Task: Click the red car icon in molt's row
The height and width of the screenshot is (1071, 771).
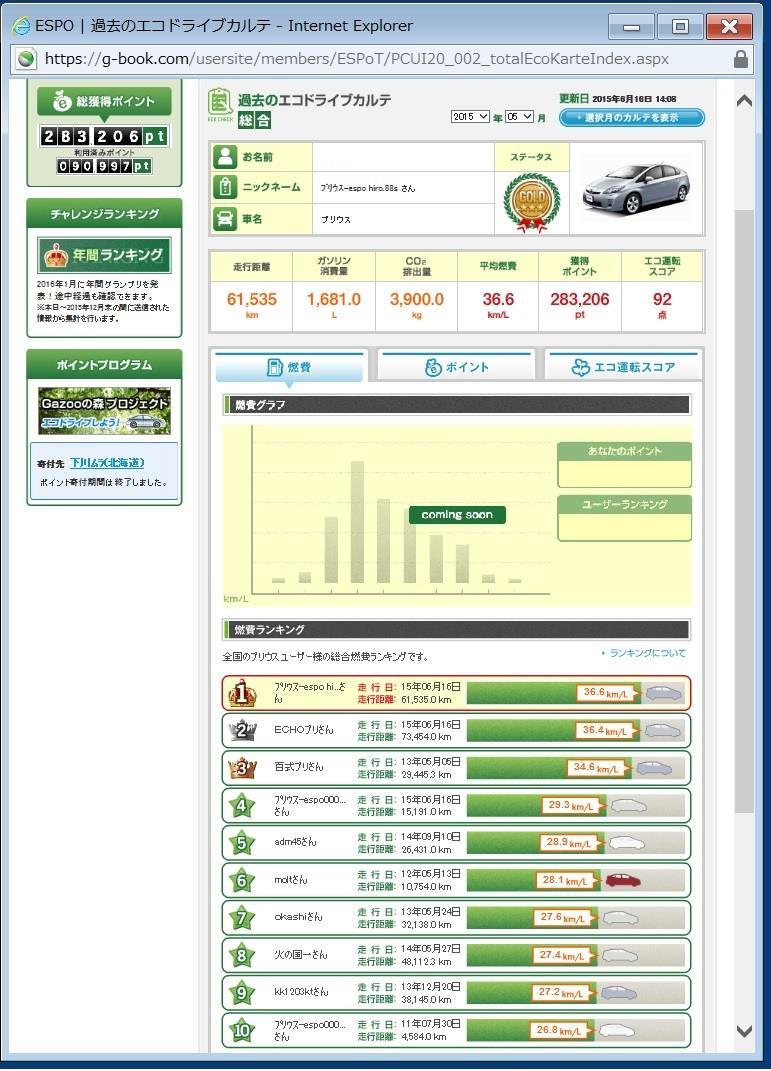Action: pyautogui.click(x=622, y=880)
